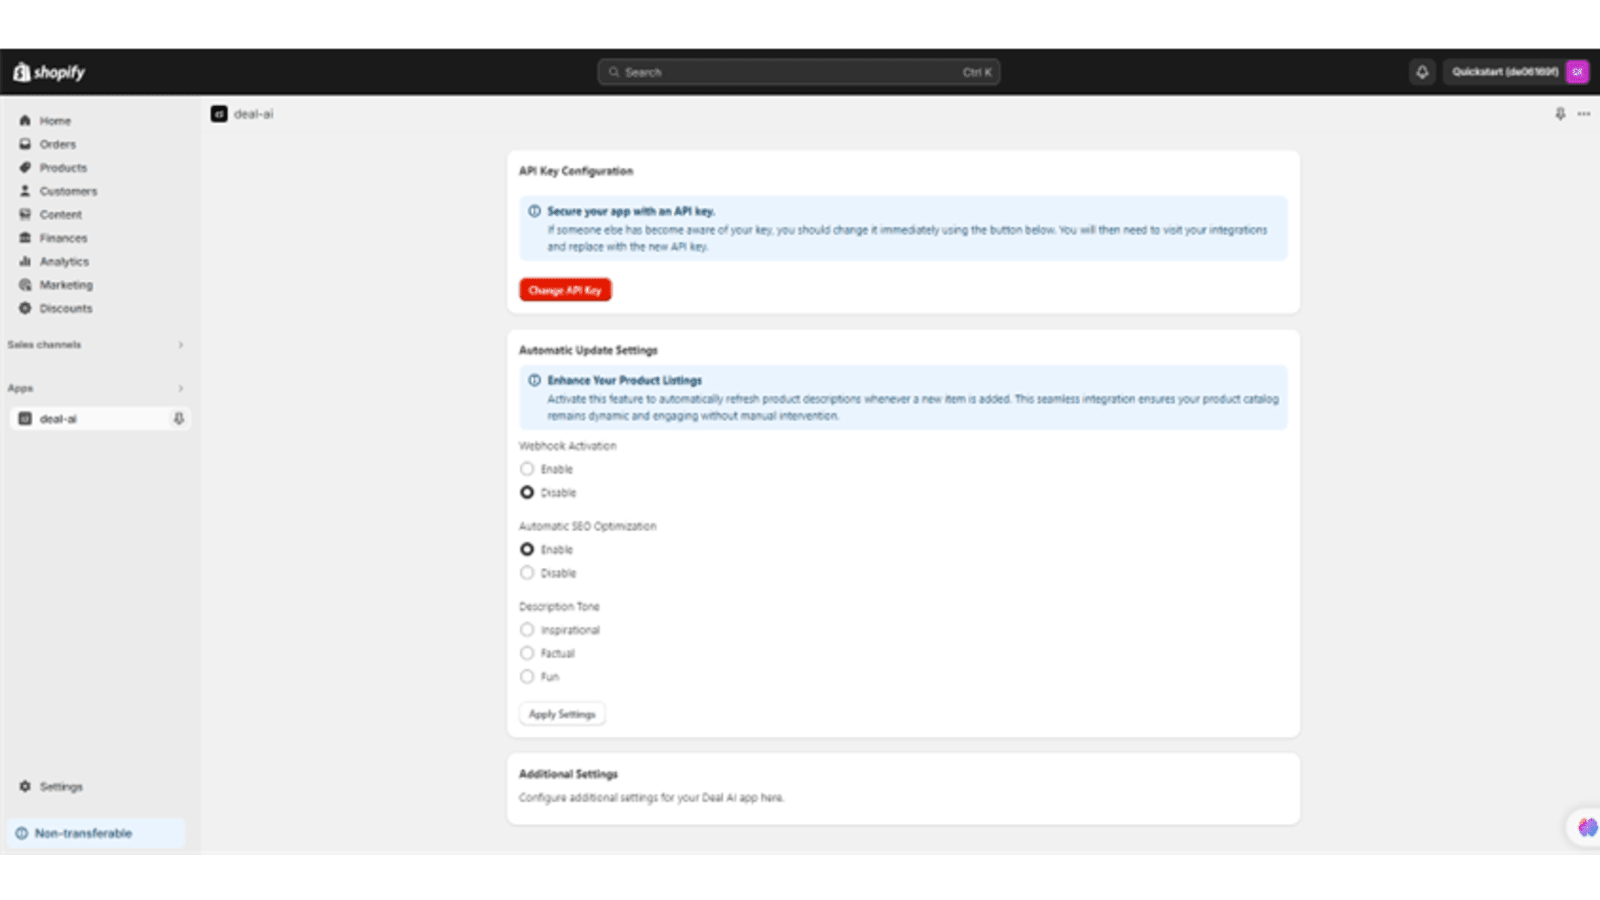Expand the Sales channels section chevron
The image size is (1600, 900).
click(181, 345)
